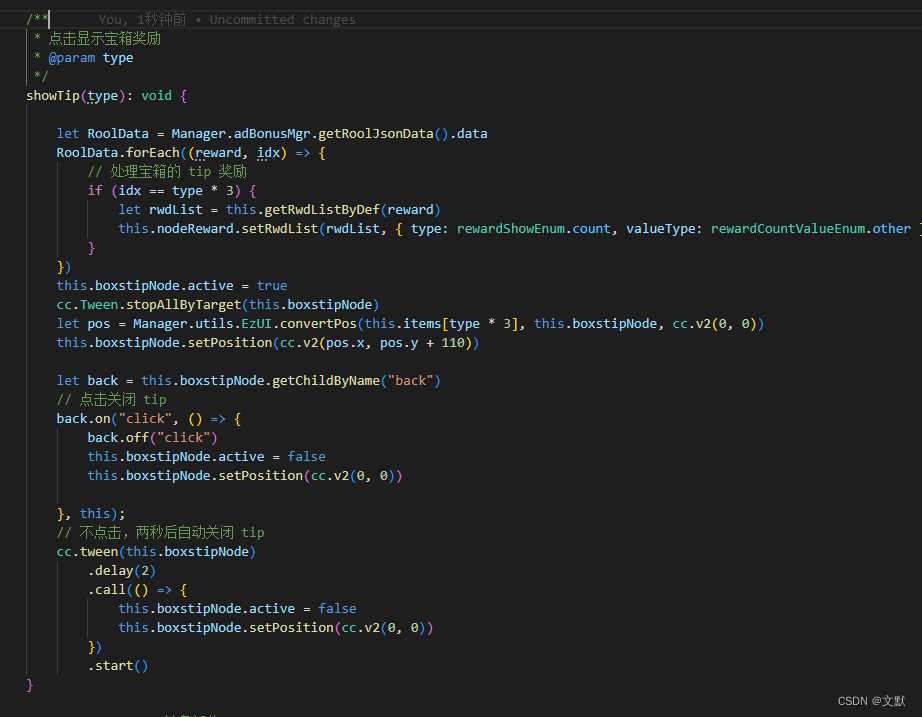Click the comment title '点击显示宝箱奖励'
The image size is (922, 717).
[x=105, y=39]
